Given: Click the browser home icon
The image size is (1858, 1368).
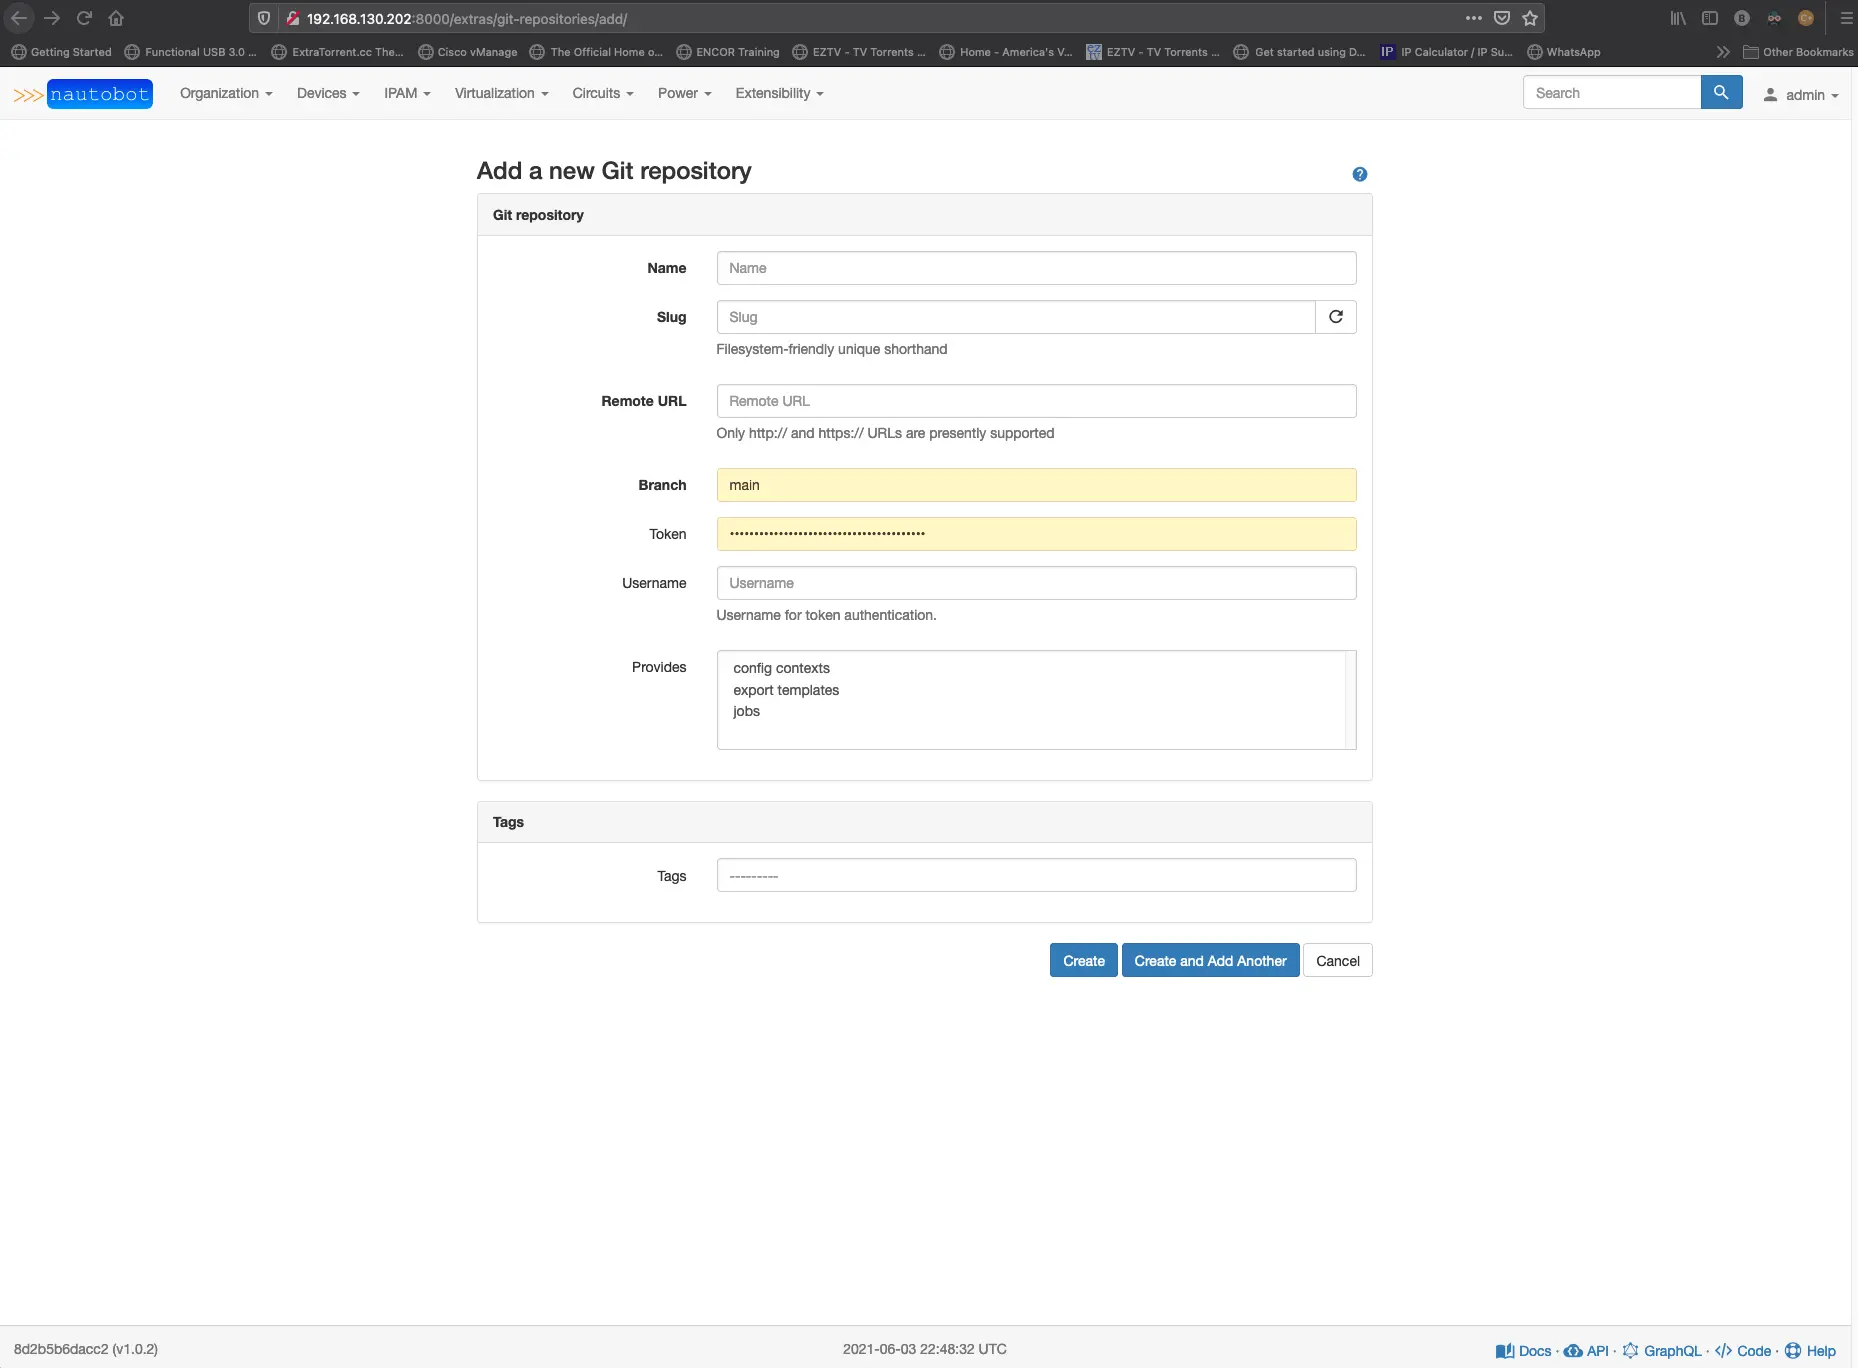Looking at the screenshot, I should [x=116, y=18].
